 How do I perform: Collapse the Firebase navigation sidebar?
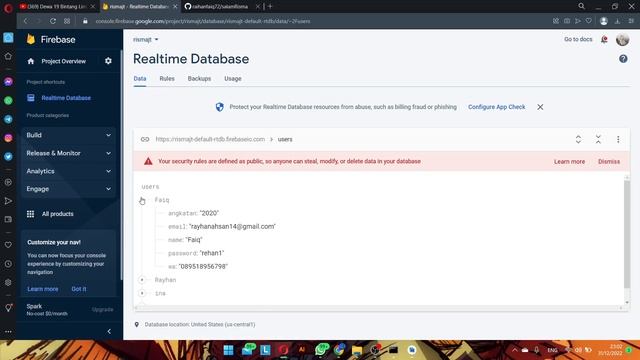pyautogui.click(x=109, y=331)
